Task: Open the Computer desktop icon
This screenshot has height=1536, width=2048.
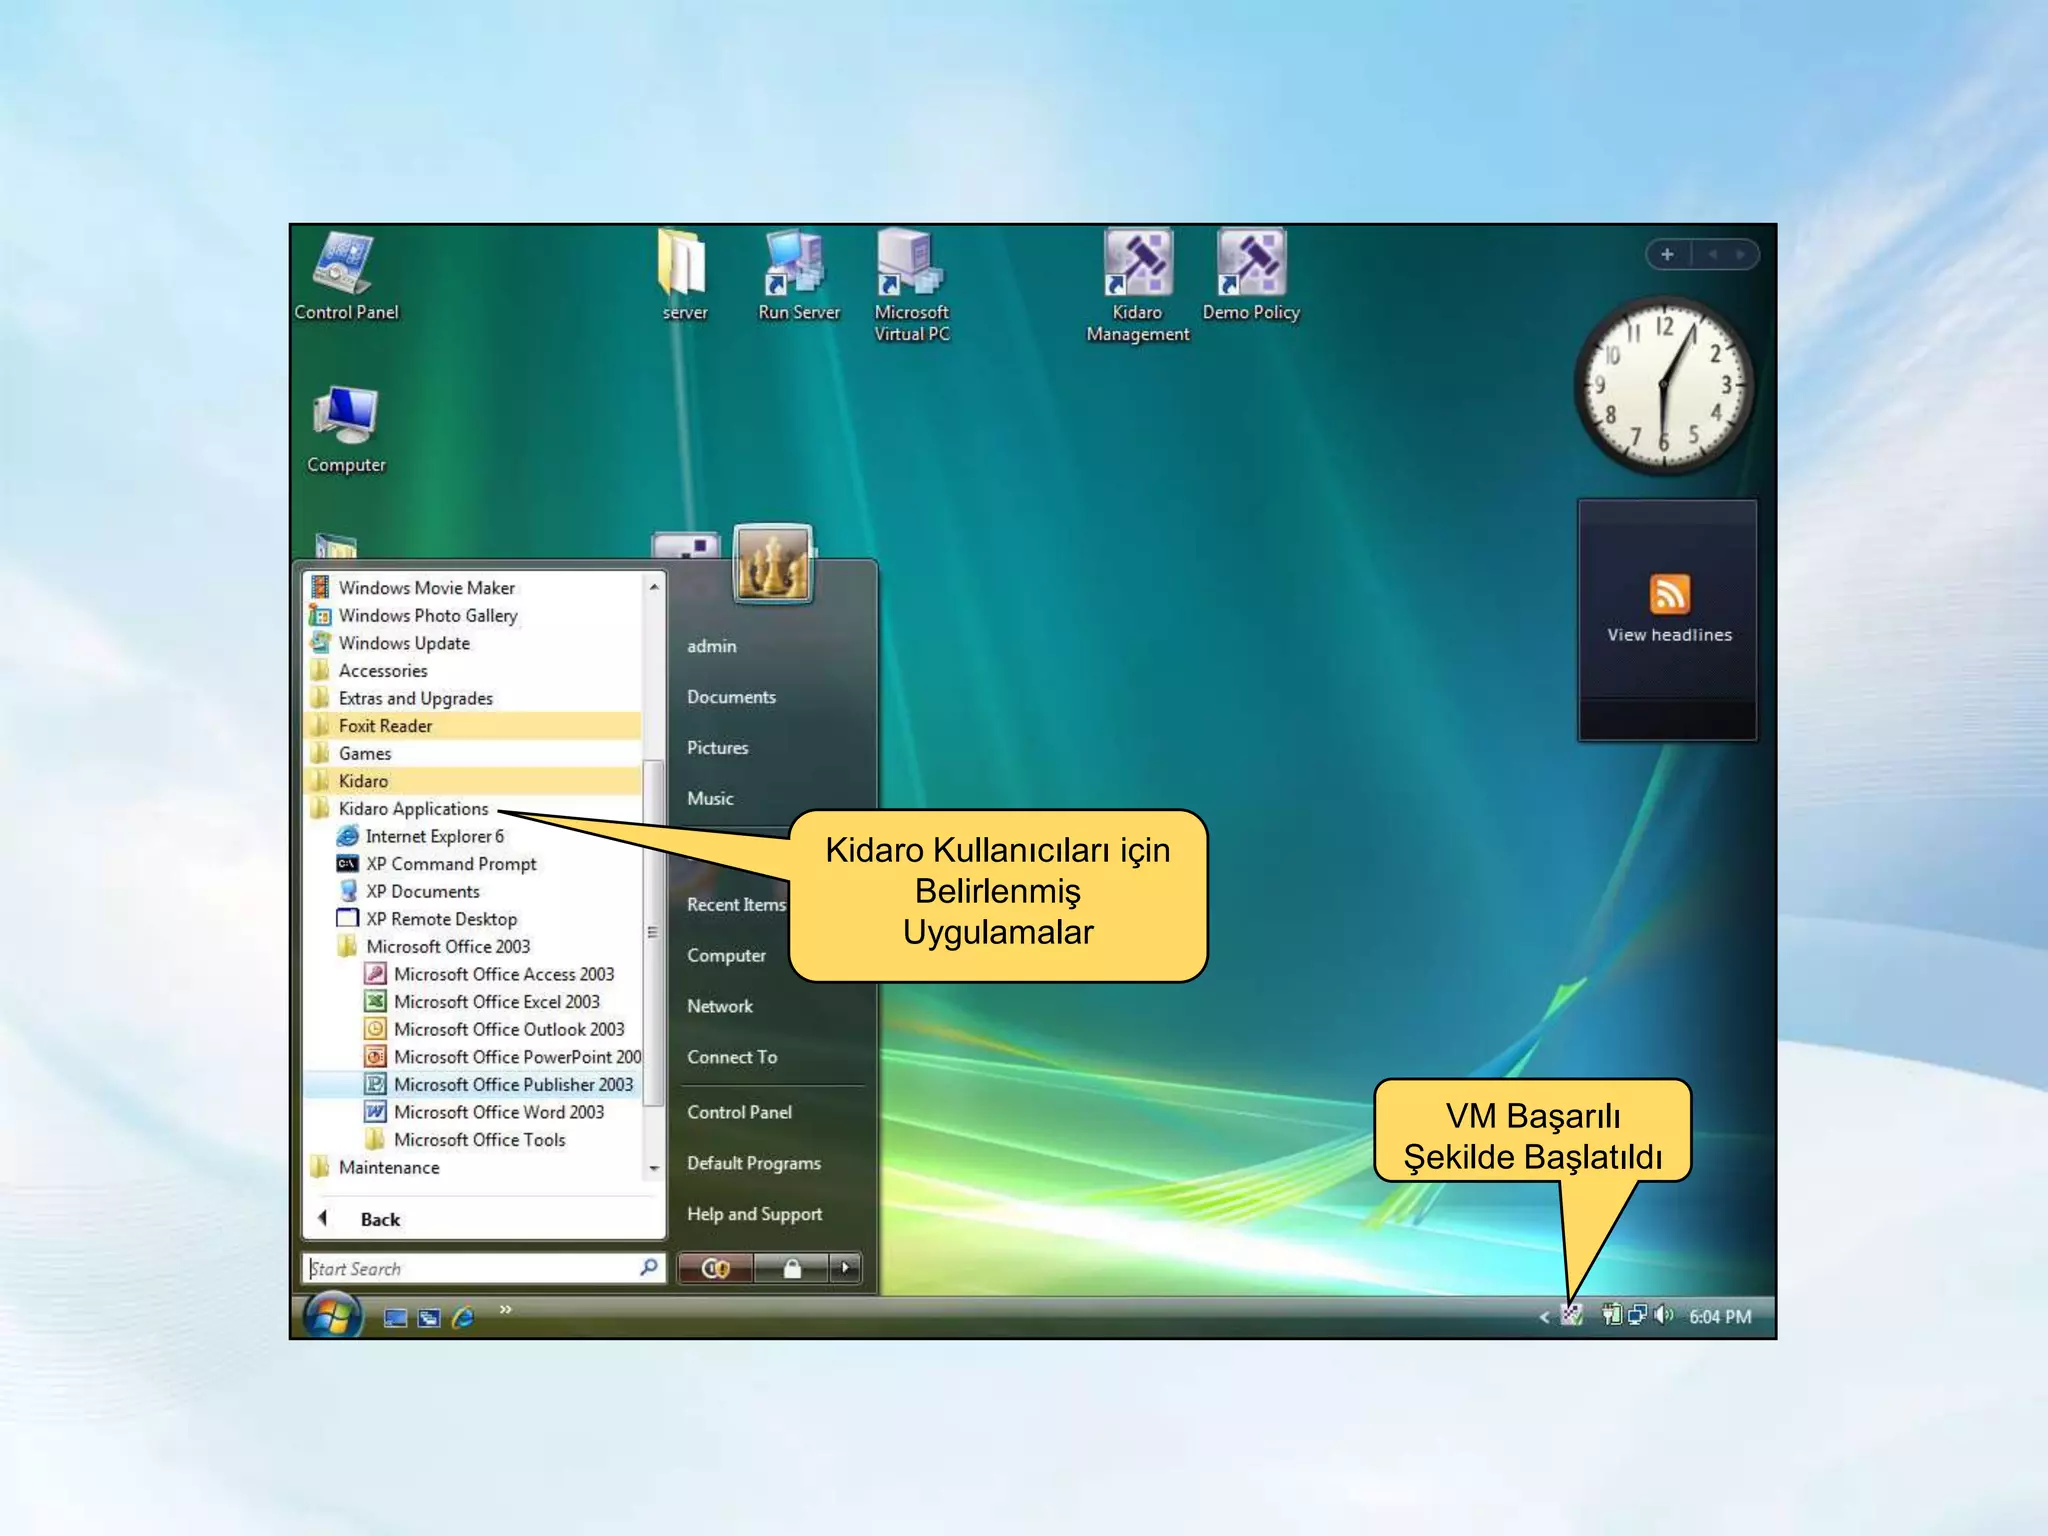Action: (346, 430)
